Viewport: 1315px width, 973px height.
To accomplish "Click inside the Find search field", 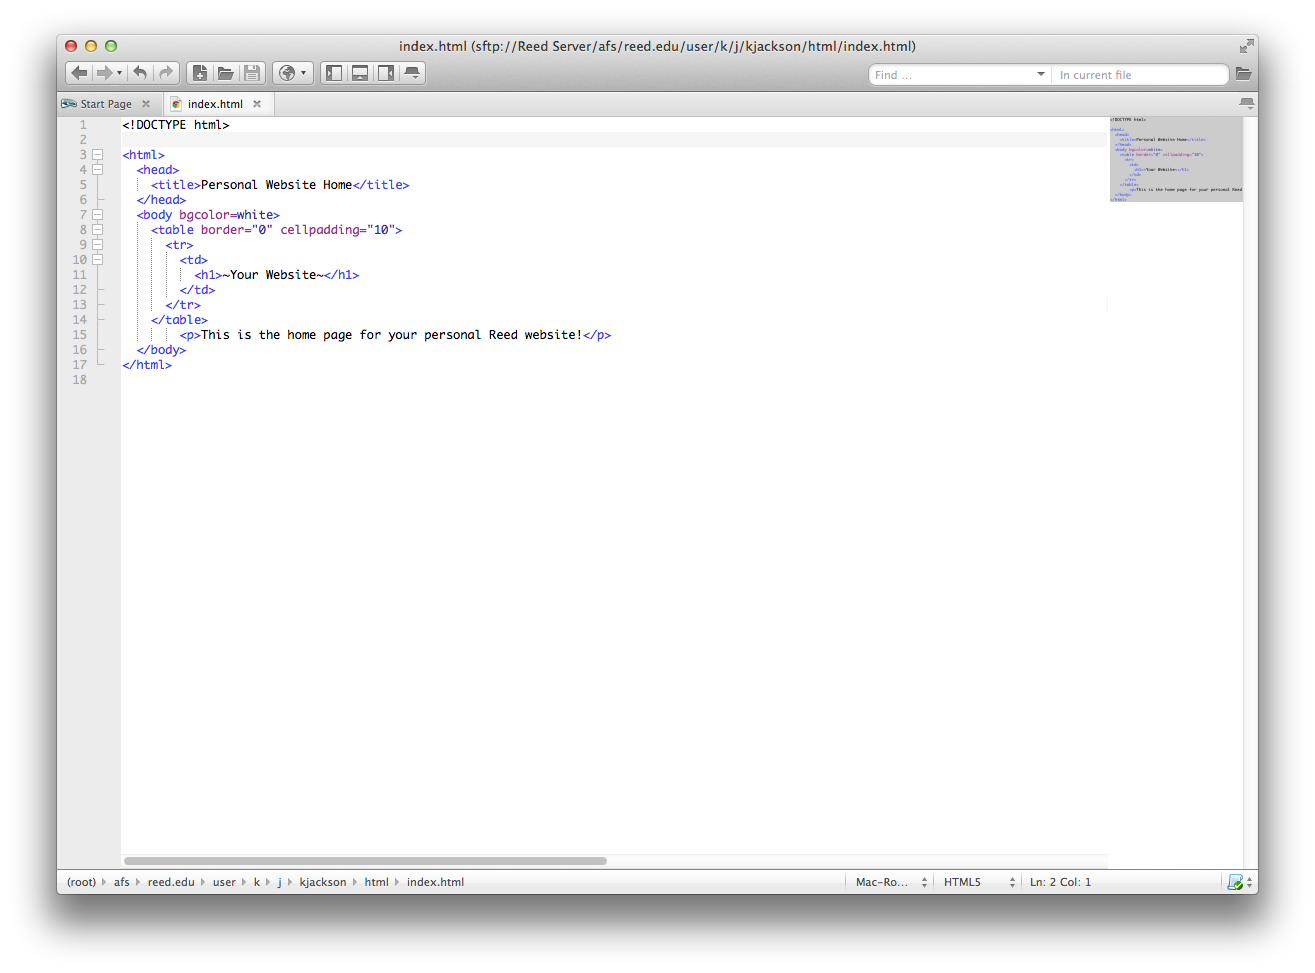I will 950,74.
